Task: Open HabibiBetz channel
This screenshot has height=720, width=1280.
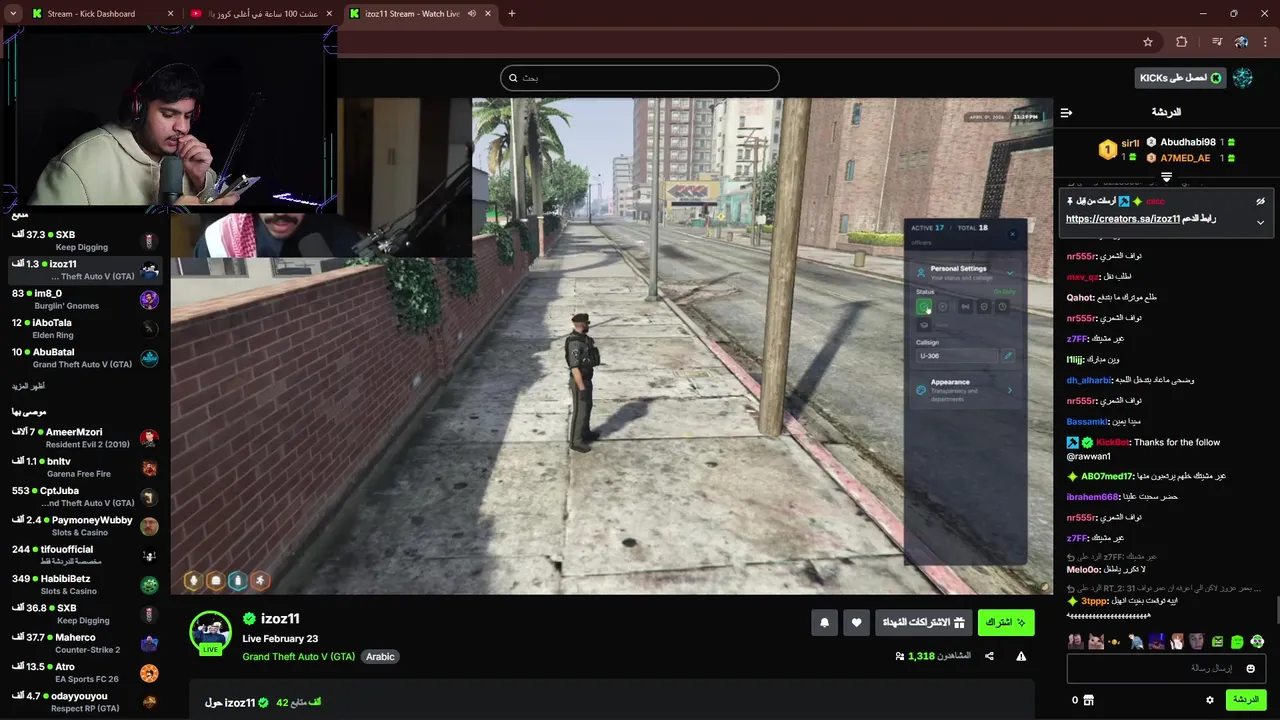Action: coord(85,584)
